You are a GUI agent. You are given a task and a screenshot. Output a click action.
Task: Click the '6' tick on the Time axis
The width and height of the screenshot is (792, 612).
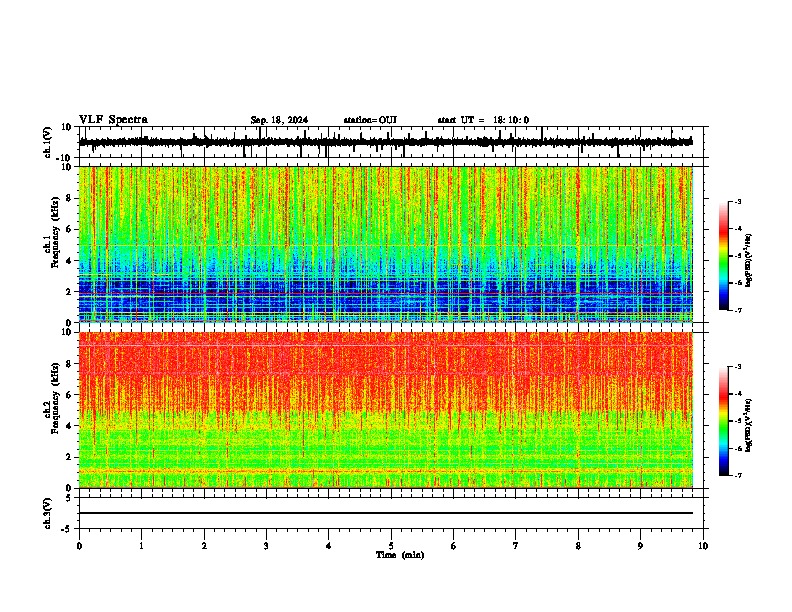[x=454, y=546]
